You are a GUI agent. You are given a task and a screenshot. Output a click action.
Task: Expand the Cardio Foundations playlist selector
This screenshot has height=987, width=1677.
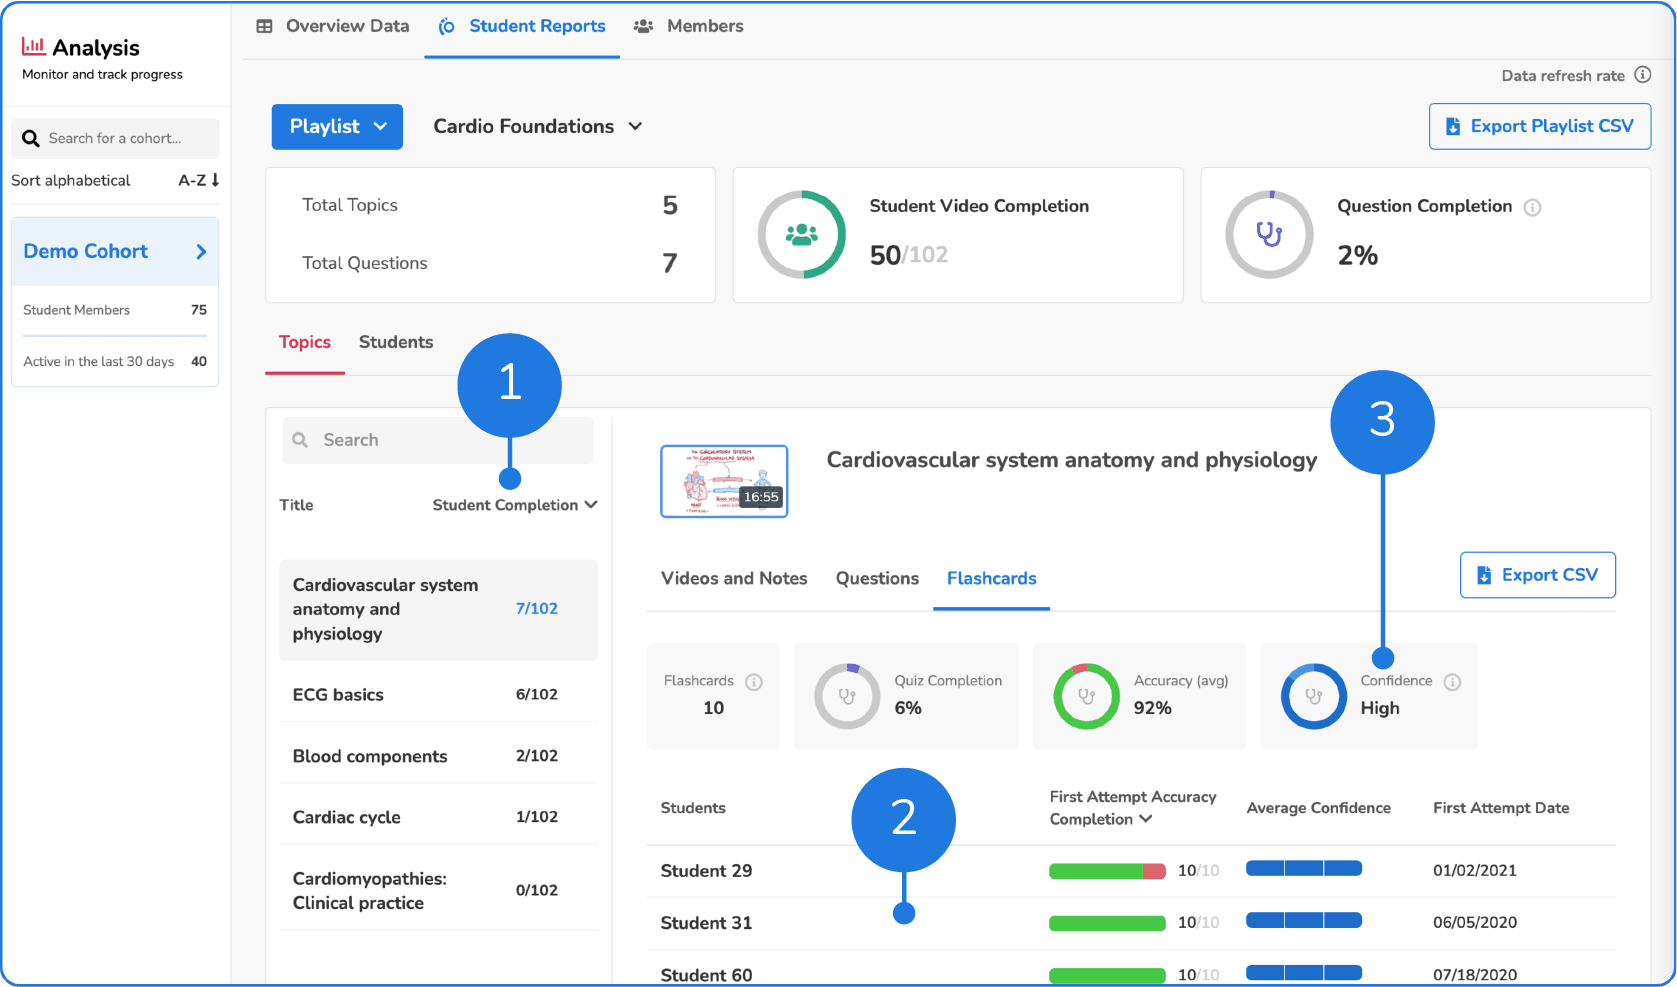click(x=537, y=127)
